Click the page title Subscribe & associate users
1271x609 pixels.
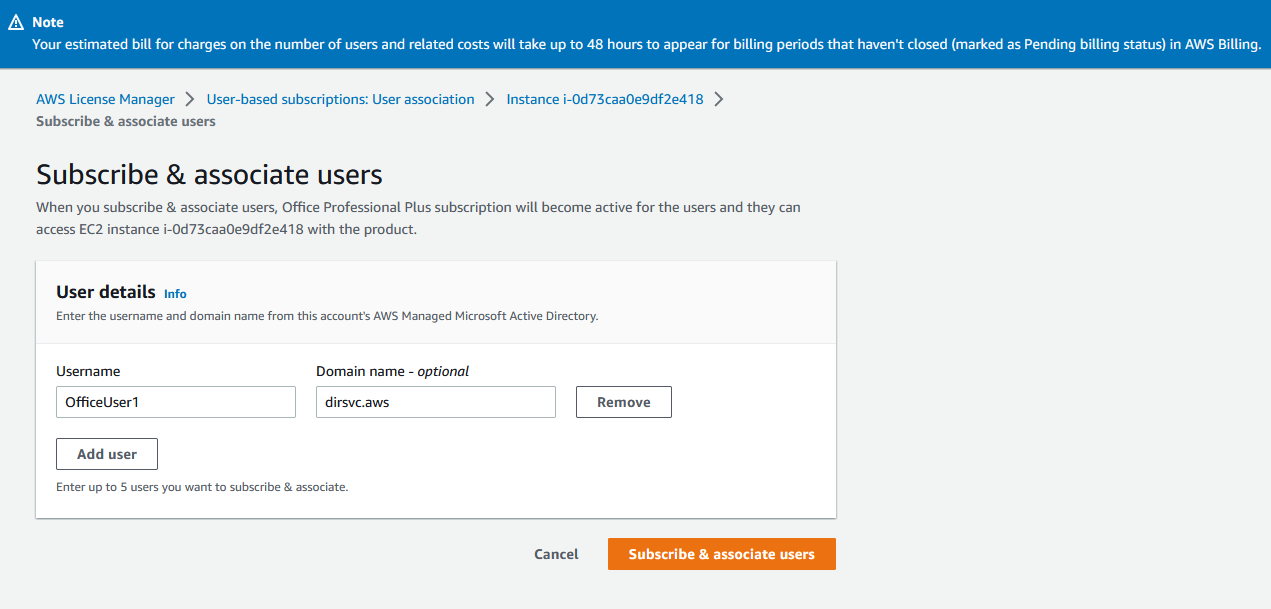point(208,173)
